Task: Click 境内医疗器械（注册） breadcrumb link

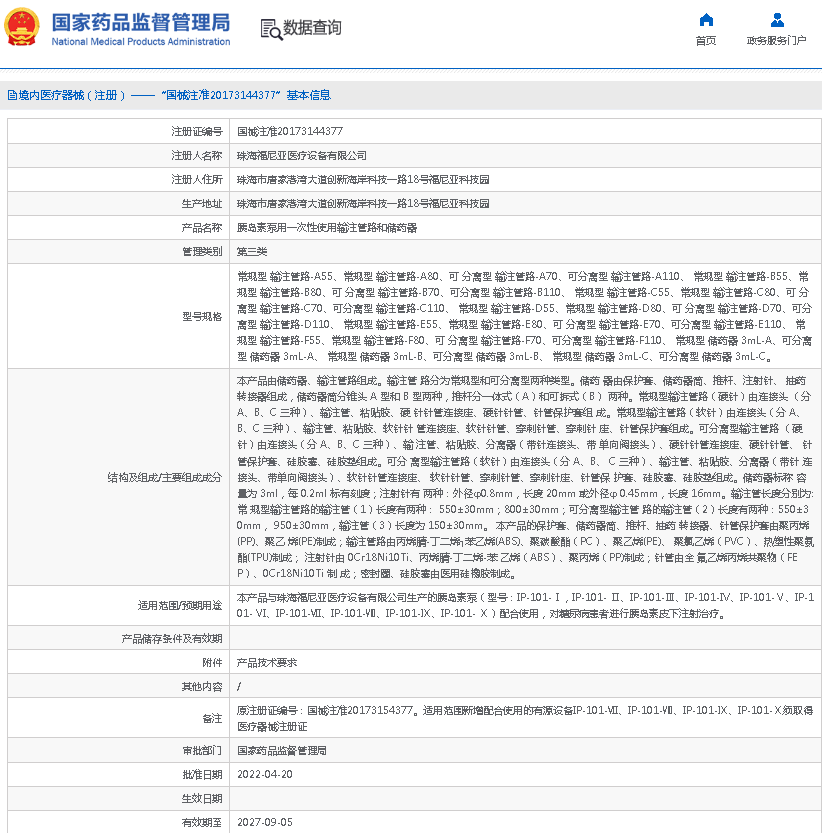Action: coord(72,95)
